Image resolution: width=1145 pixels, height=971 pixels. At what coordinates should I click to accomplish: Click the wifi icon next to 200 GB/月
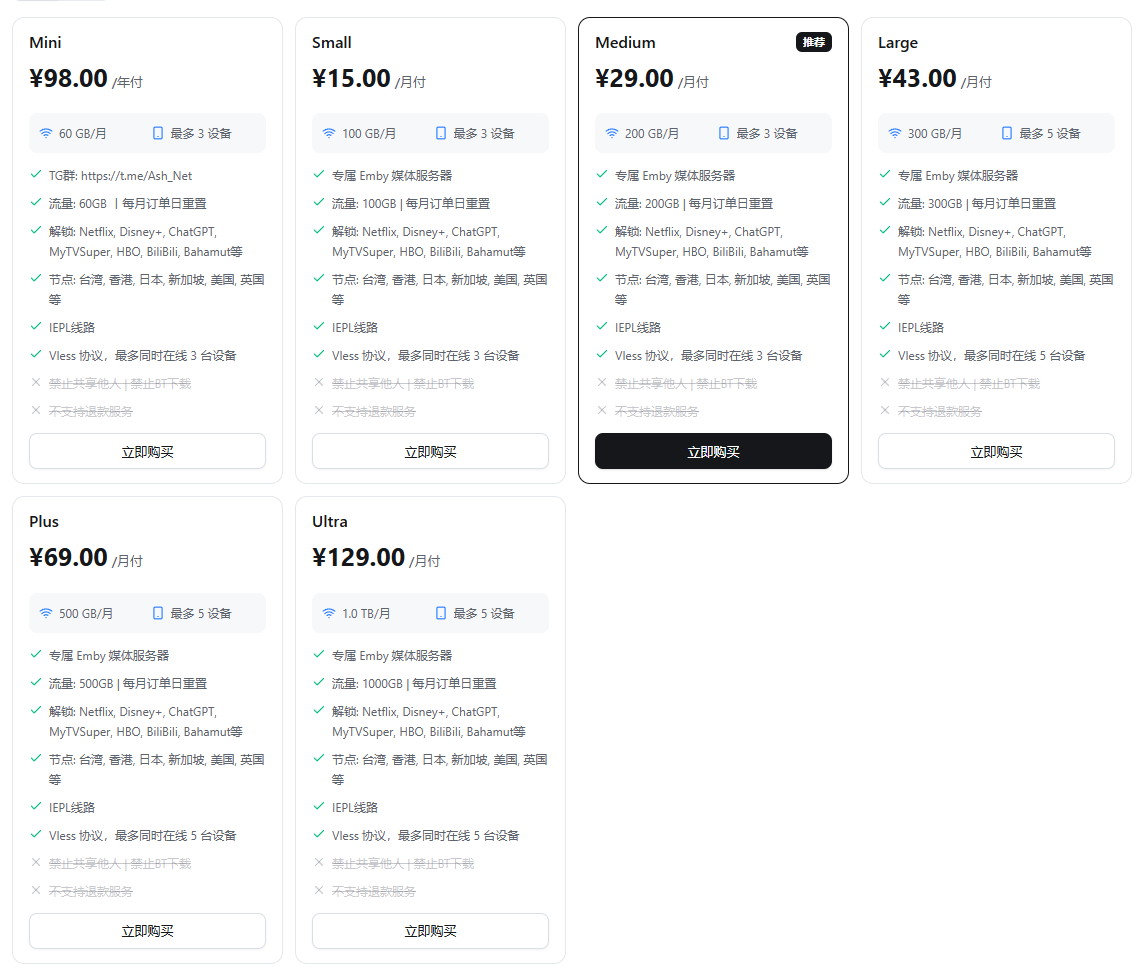click(612, 134)
